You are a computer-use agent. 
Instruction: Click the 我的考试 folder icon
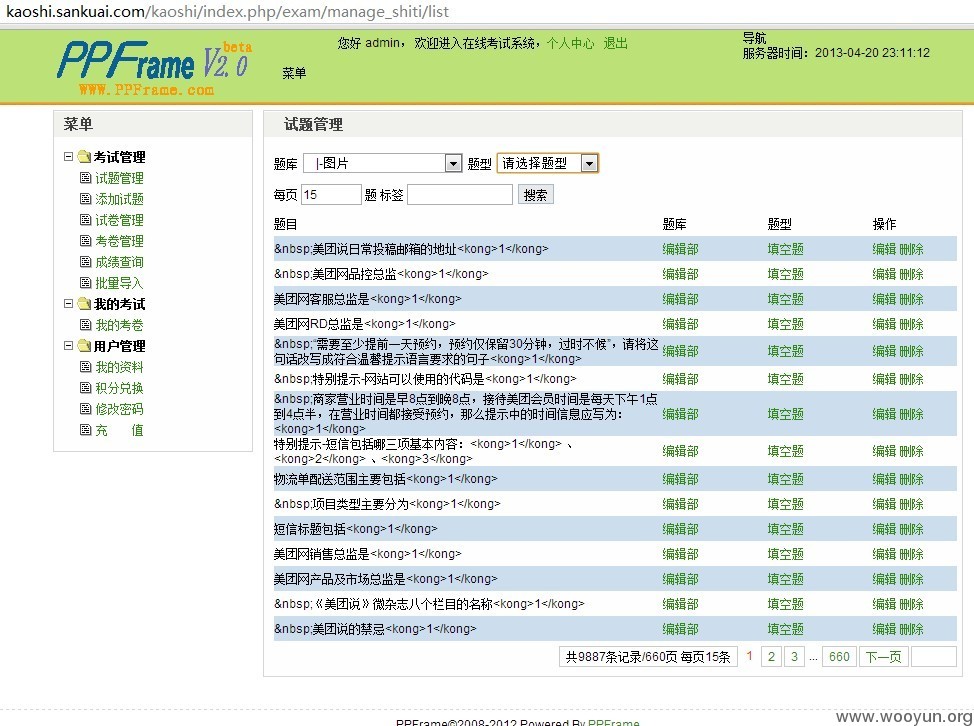(x=84, y=304)
